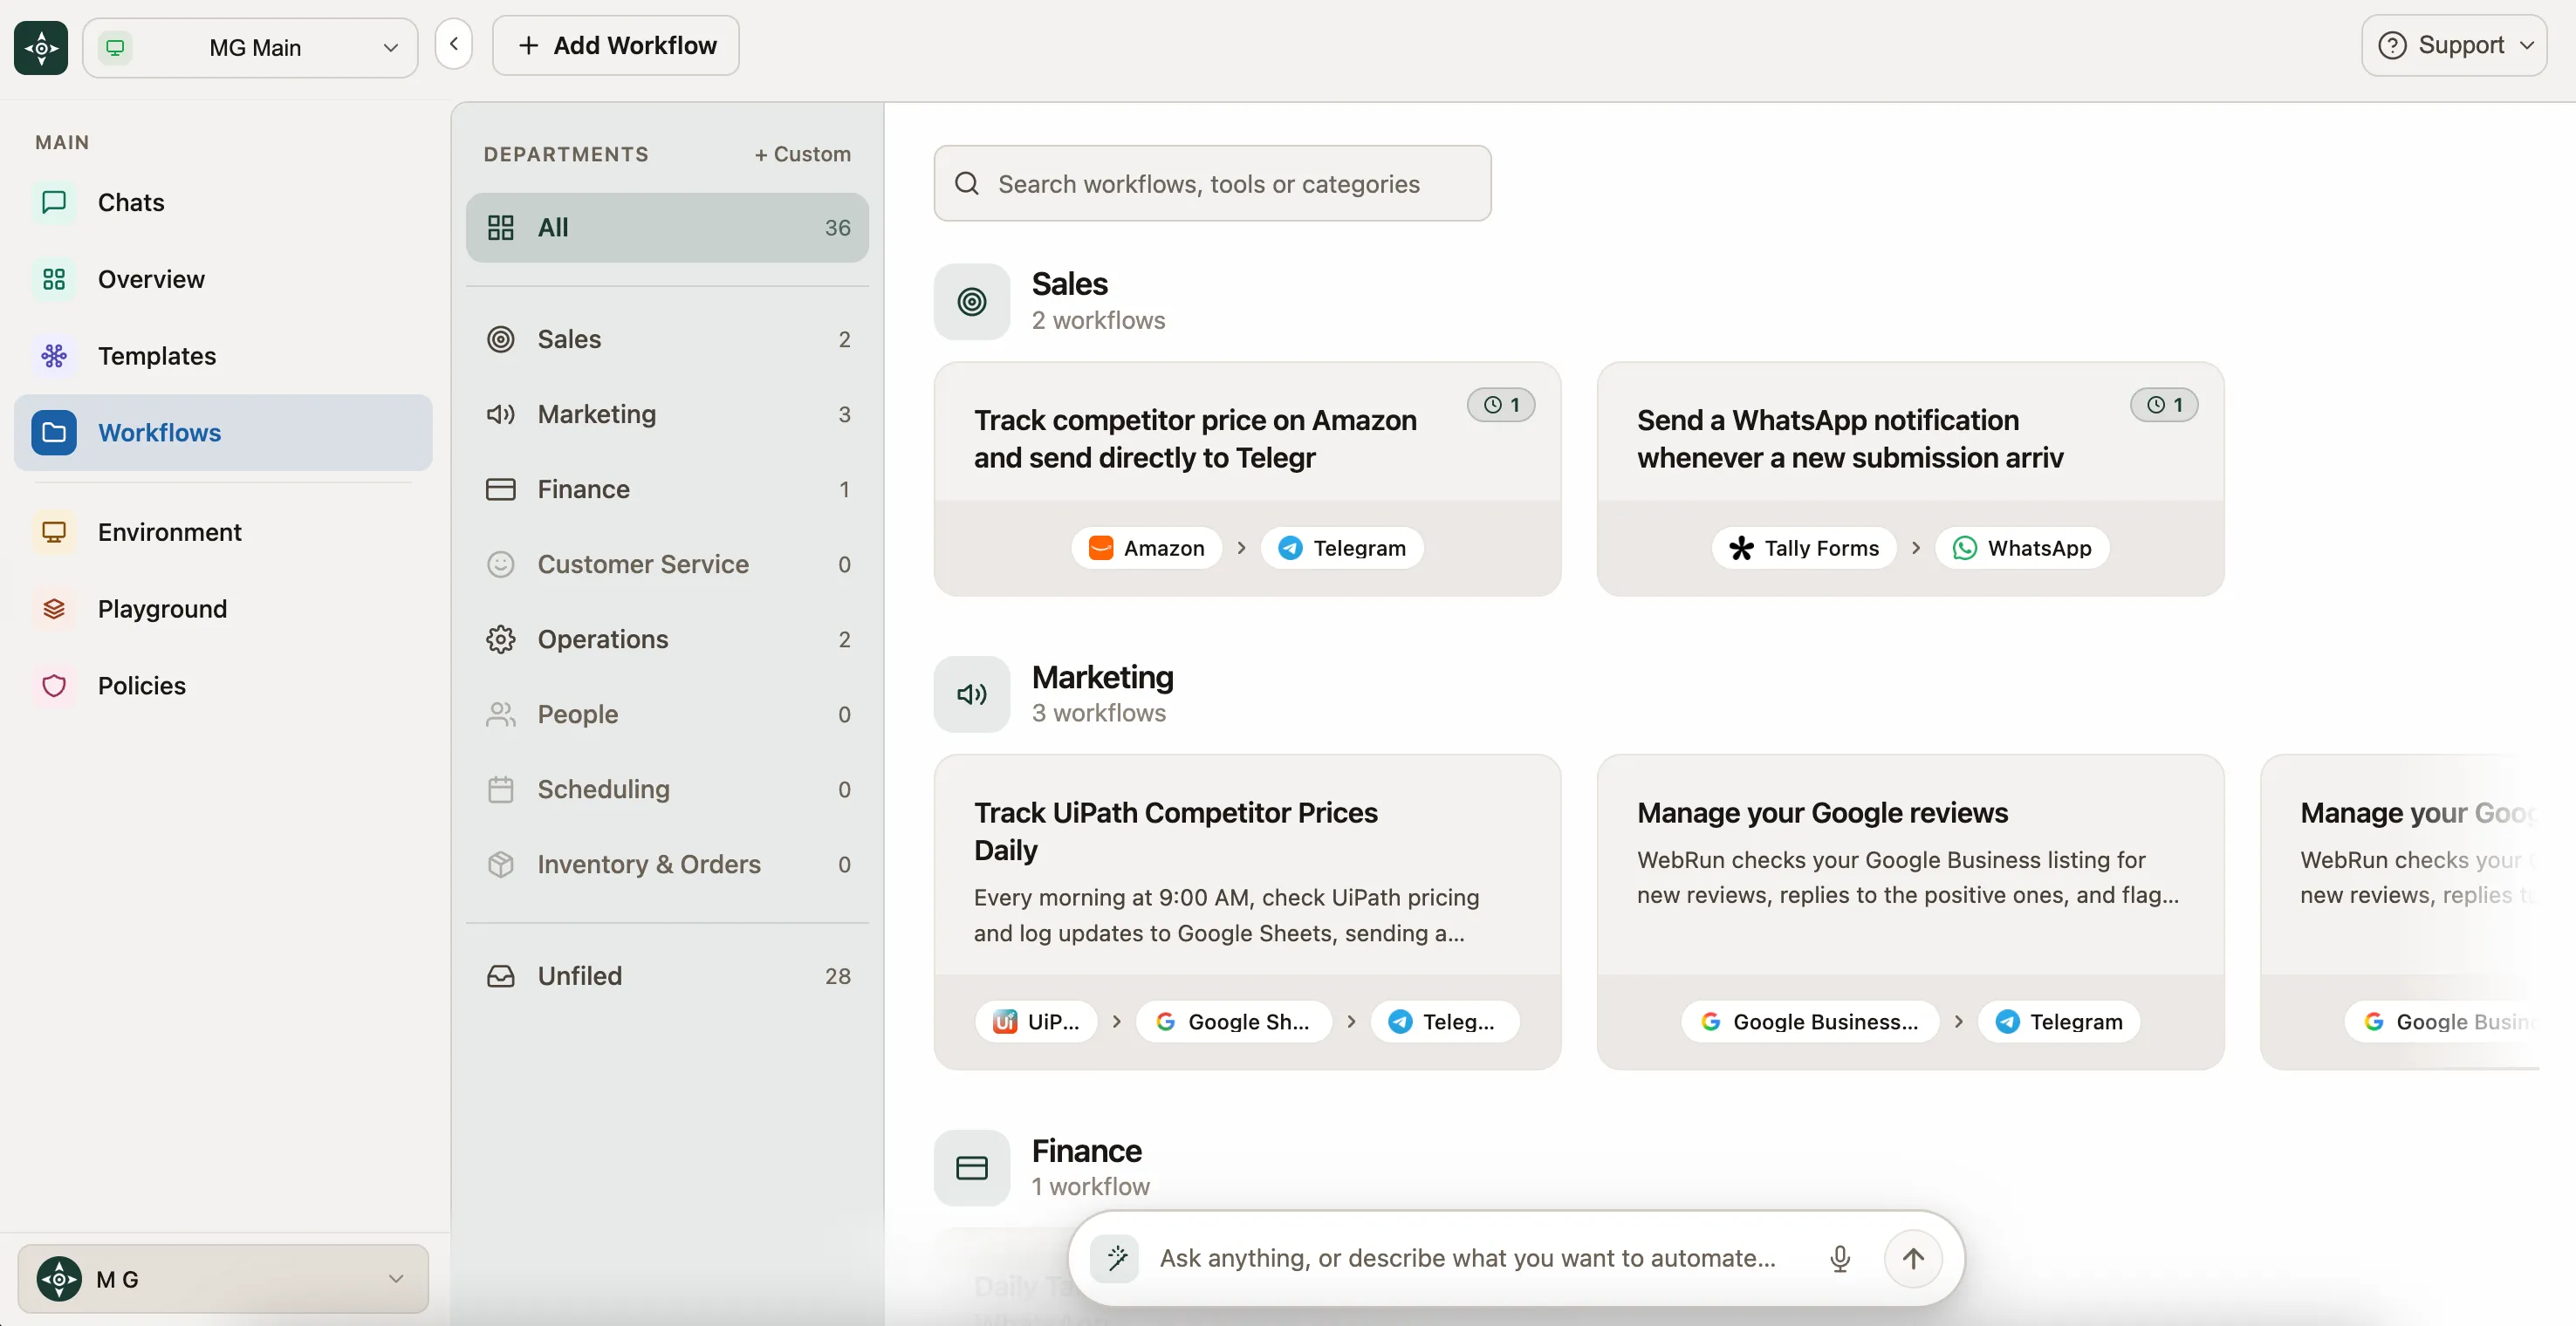Open Track UiPath Competitor Prices Daily workflow
The width and height of the screenshot is (2576, 1326).
tap(1247, 912)
